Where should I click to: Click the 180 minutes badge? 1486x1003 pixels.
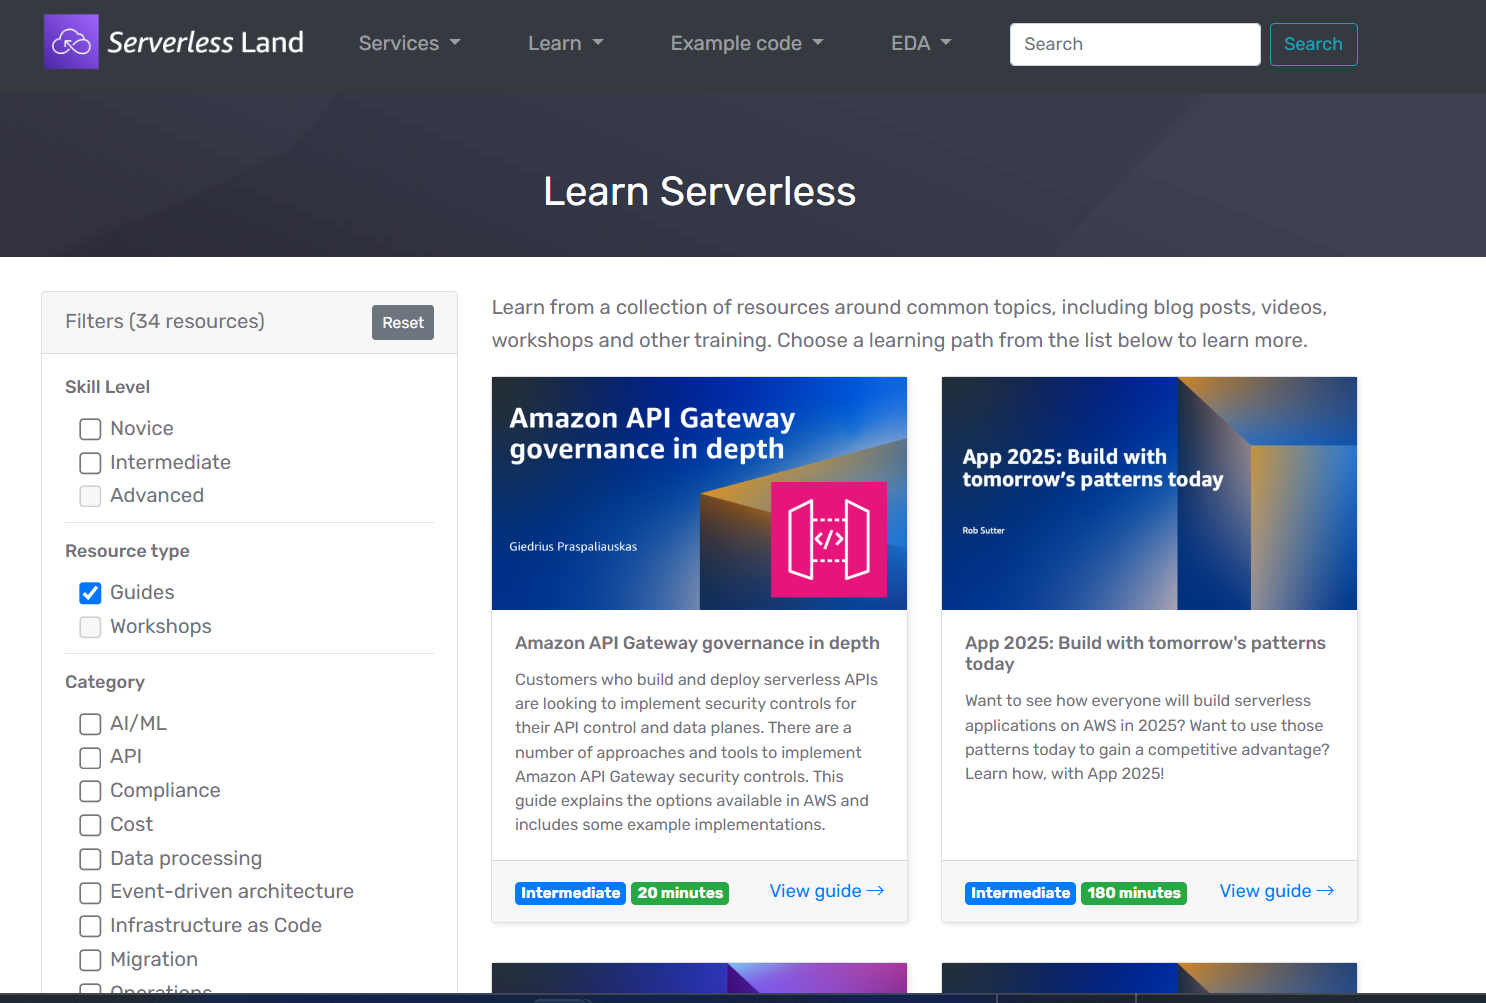pyautogui.click(x=1134, y=893)
